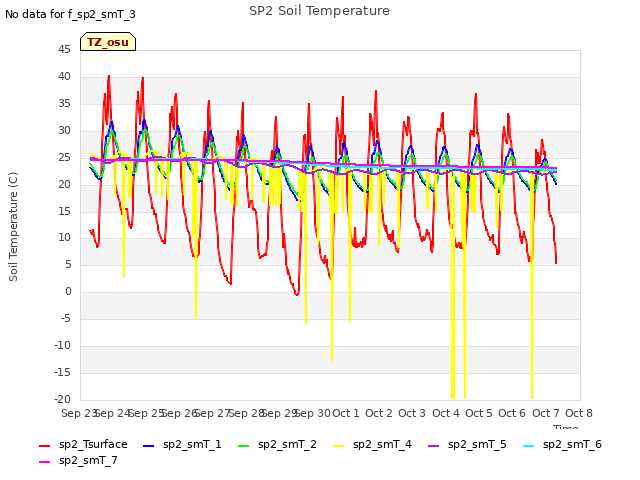
Task: Click the 15 y-axis tick label
Action: (x=64, y=211)
